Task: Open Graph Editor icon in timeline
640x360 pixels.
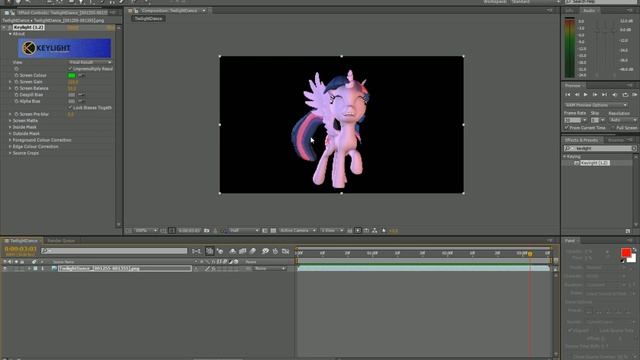Action: (x=285, y=251)
